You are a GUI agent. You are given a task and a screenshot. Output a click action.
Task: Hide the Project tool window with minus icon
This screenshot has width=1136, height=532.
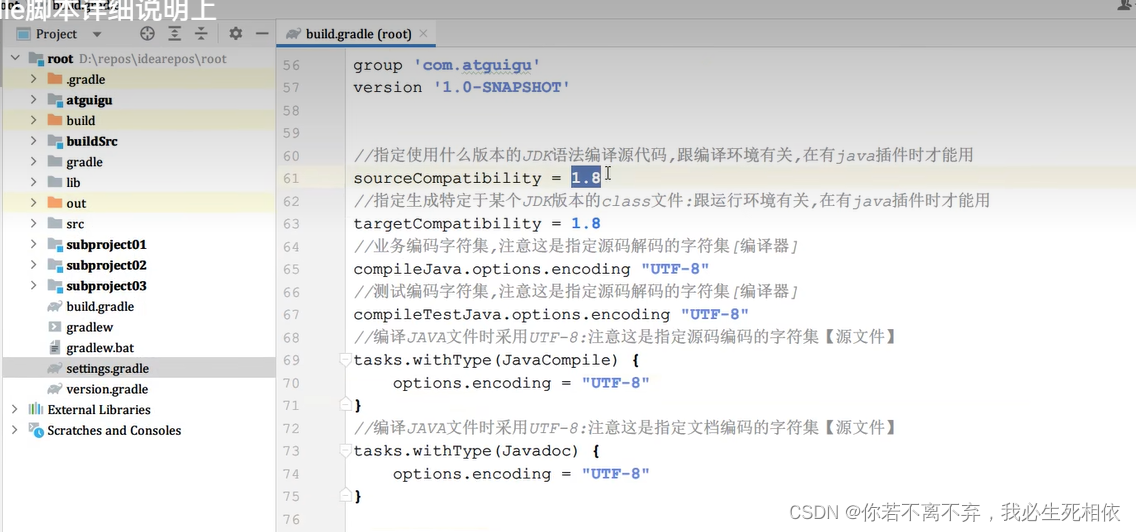click(x=262, y=33)
